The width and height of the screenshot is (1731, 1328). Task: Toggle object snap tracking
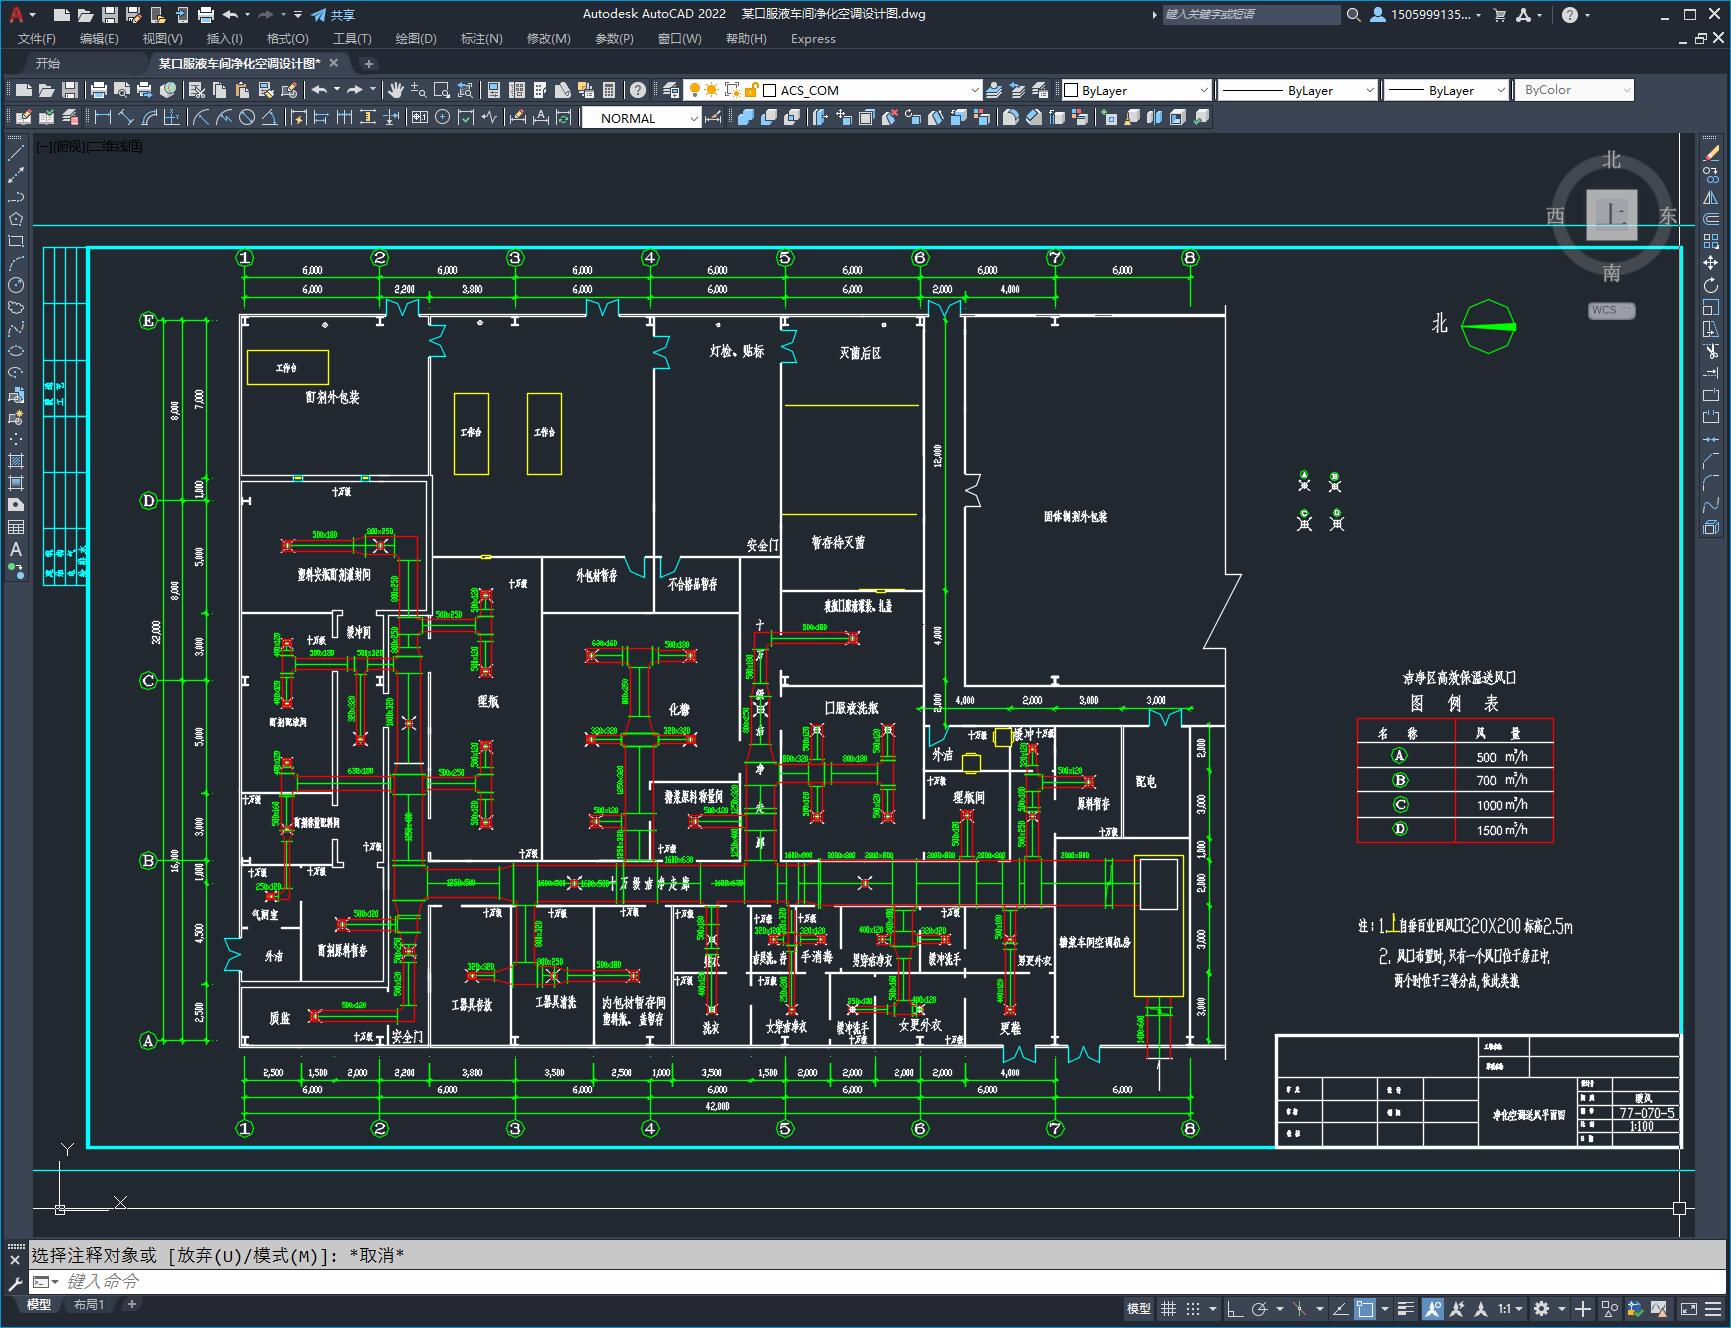pos(1341,1308)
